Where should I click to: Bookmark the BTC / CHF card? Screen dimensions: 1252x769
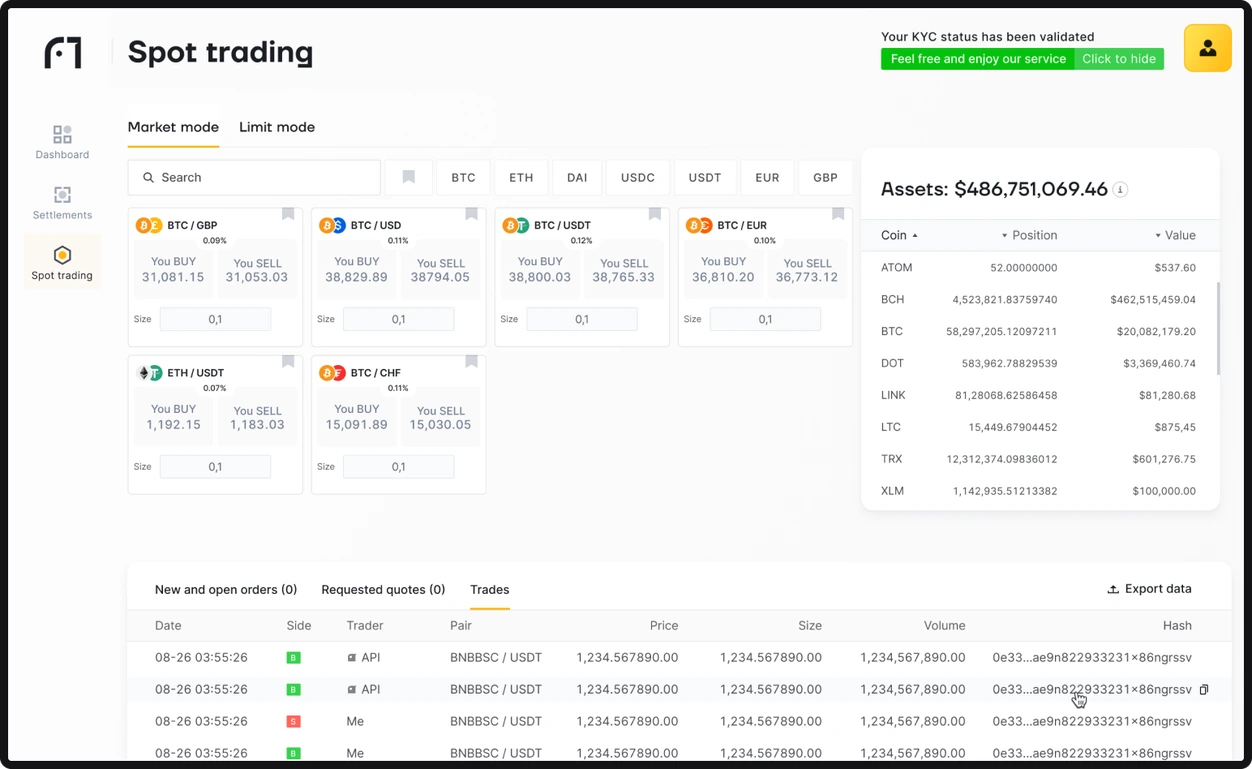click(471, 361)
